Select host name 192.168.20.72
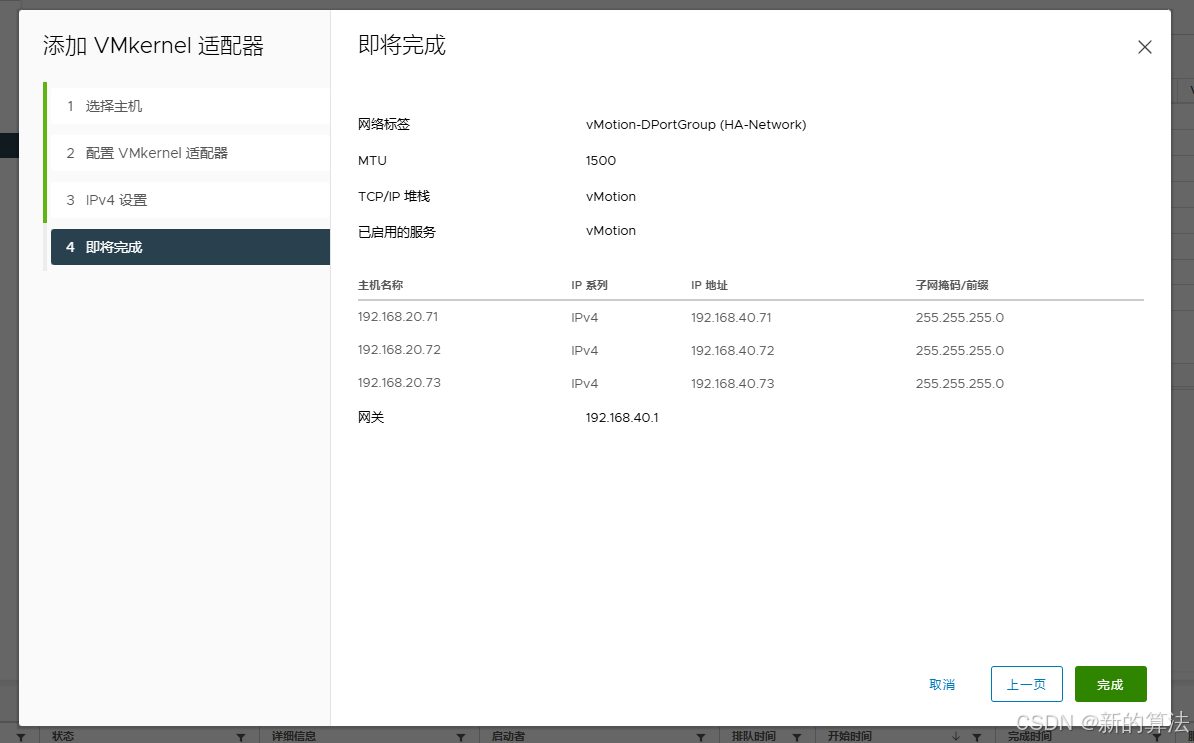The height and width of the screenshot is (743, 1194). tap(399, 349)
